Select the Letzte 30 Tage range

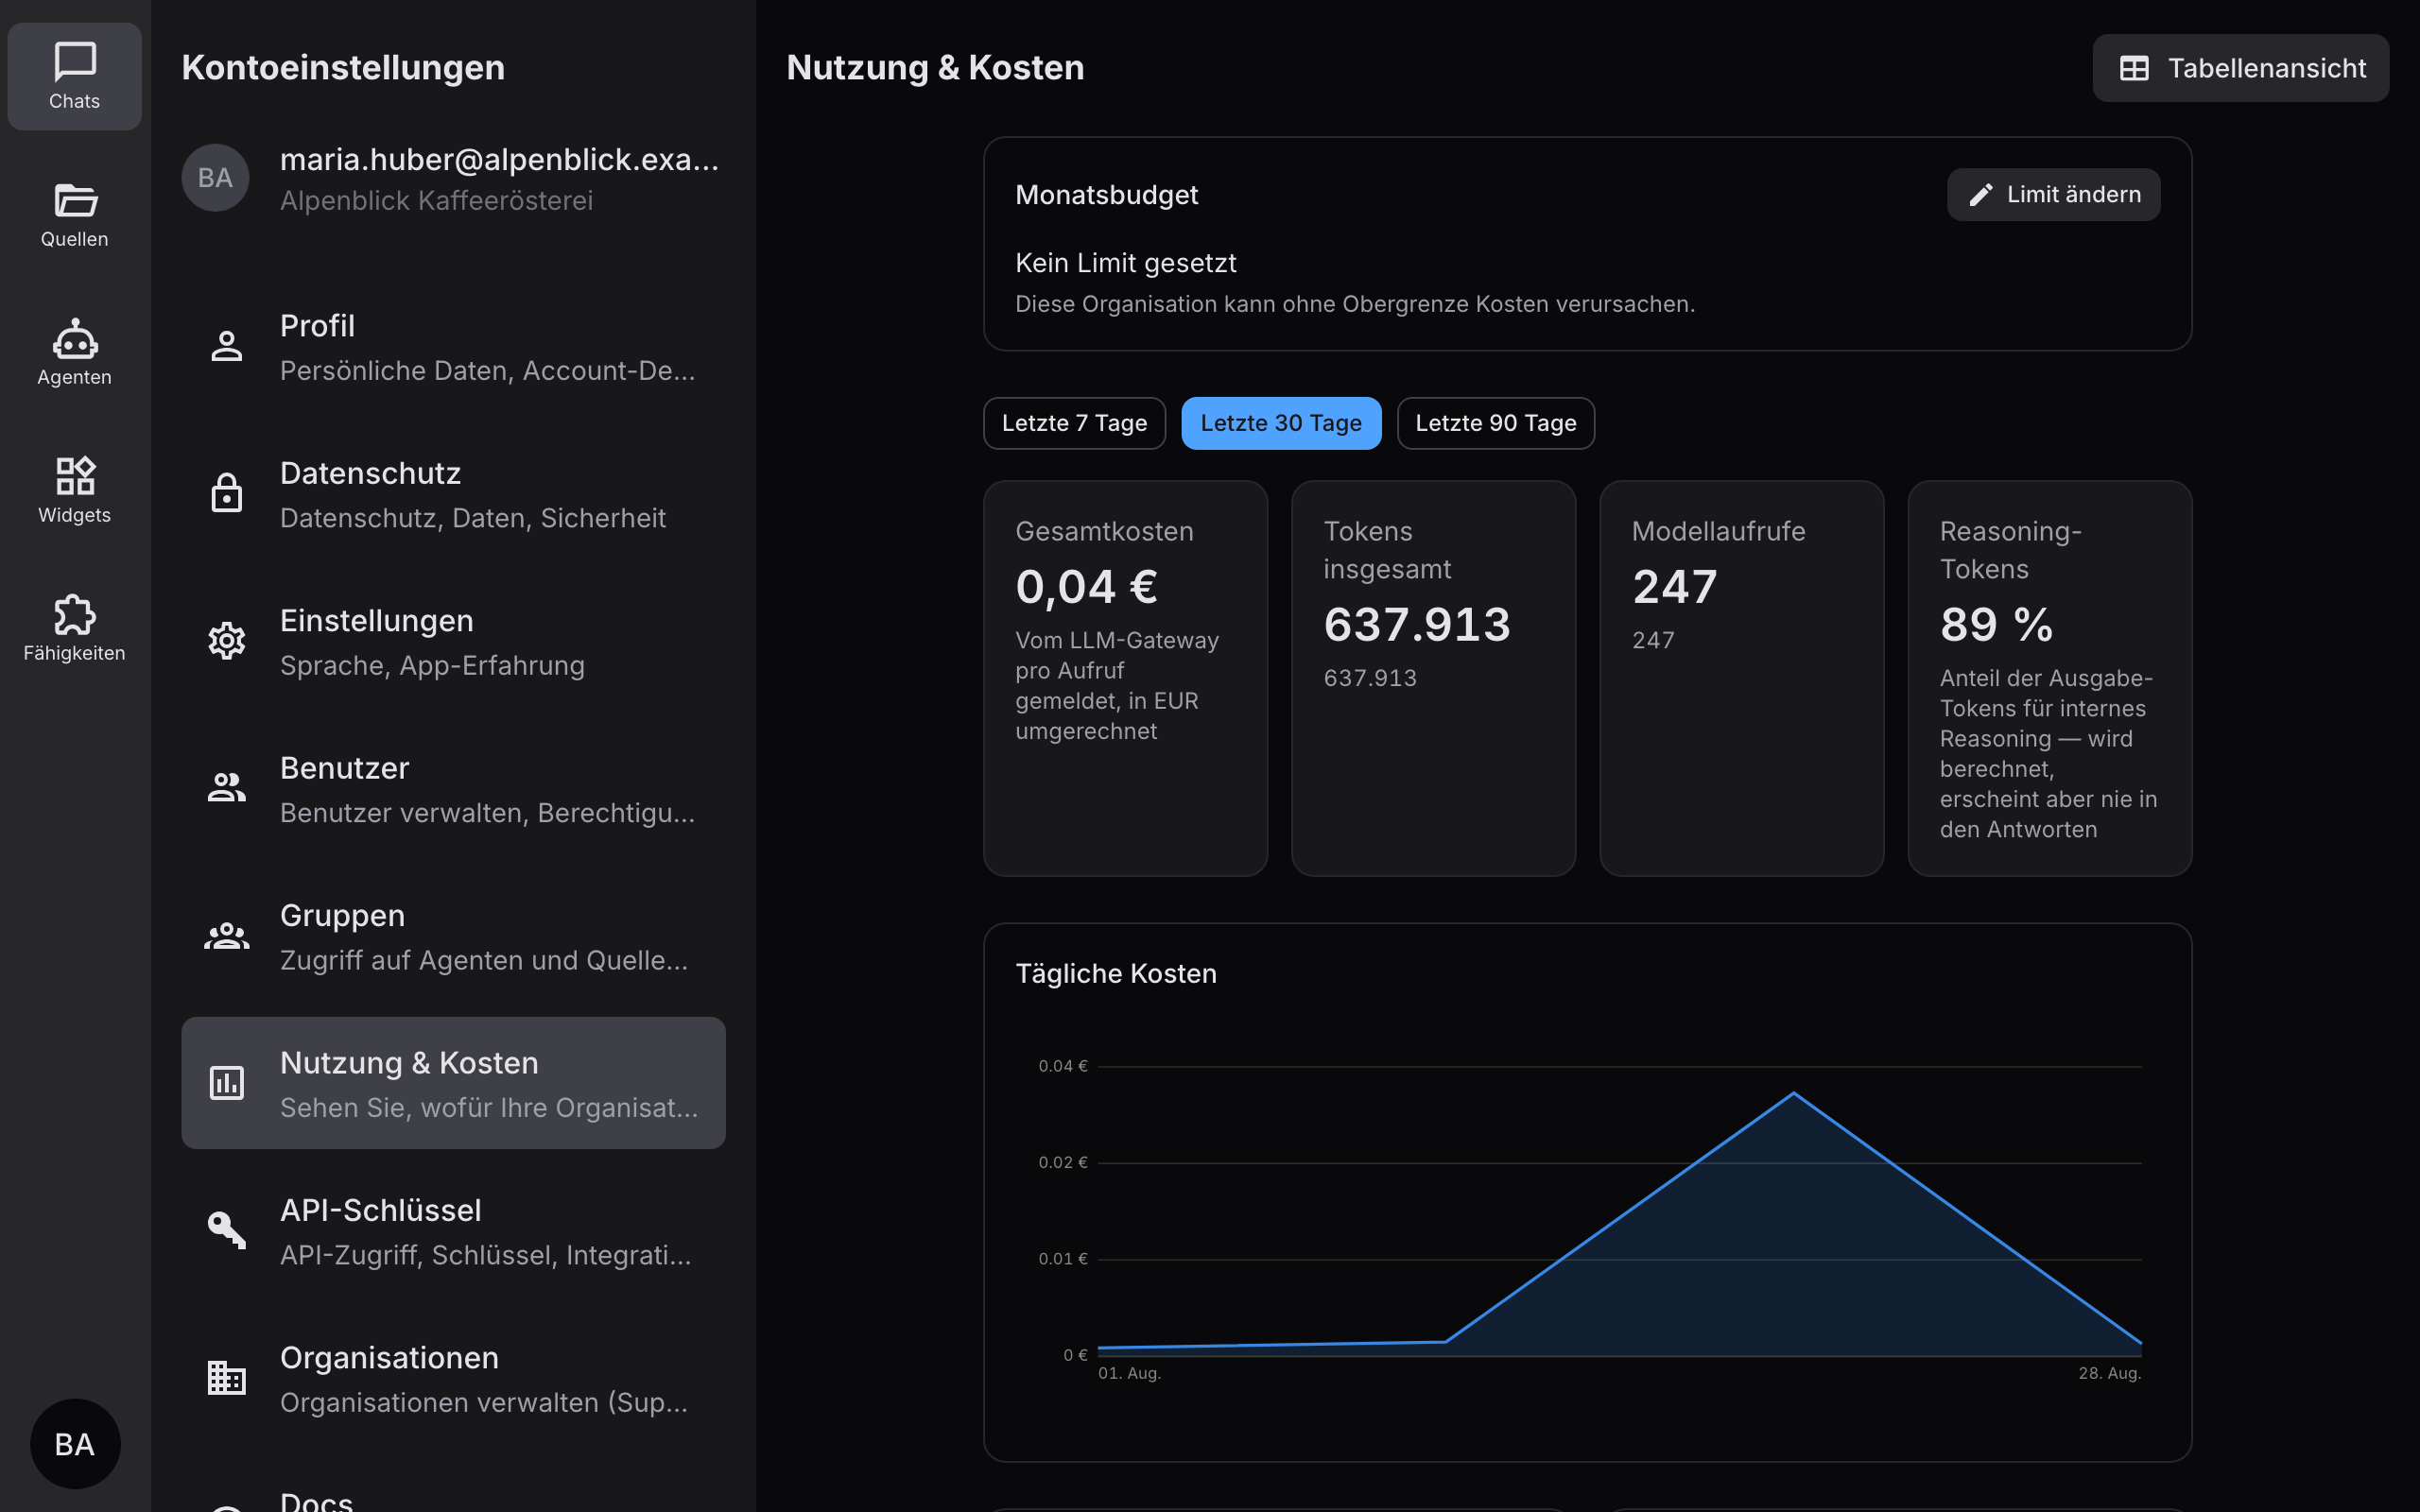(x=1281, y=423)
